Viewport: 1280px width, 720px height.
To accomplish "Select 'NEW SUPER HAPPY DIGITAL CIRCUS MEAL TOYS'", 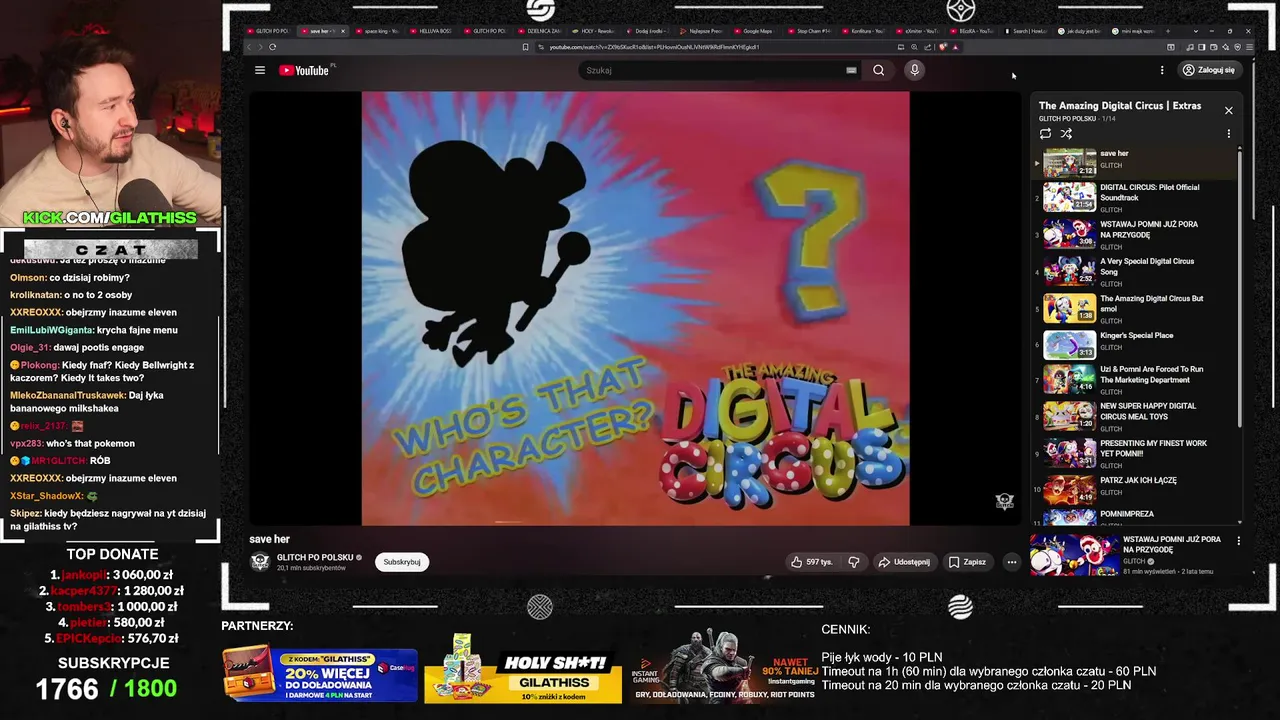I will coord(1134,417).
